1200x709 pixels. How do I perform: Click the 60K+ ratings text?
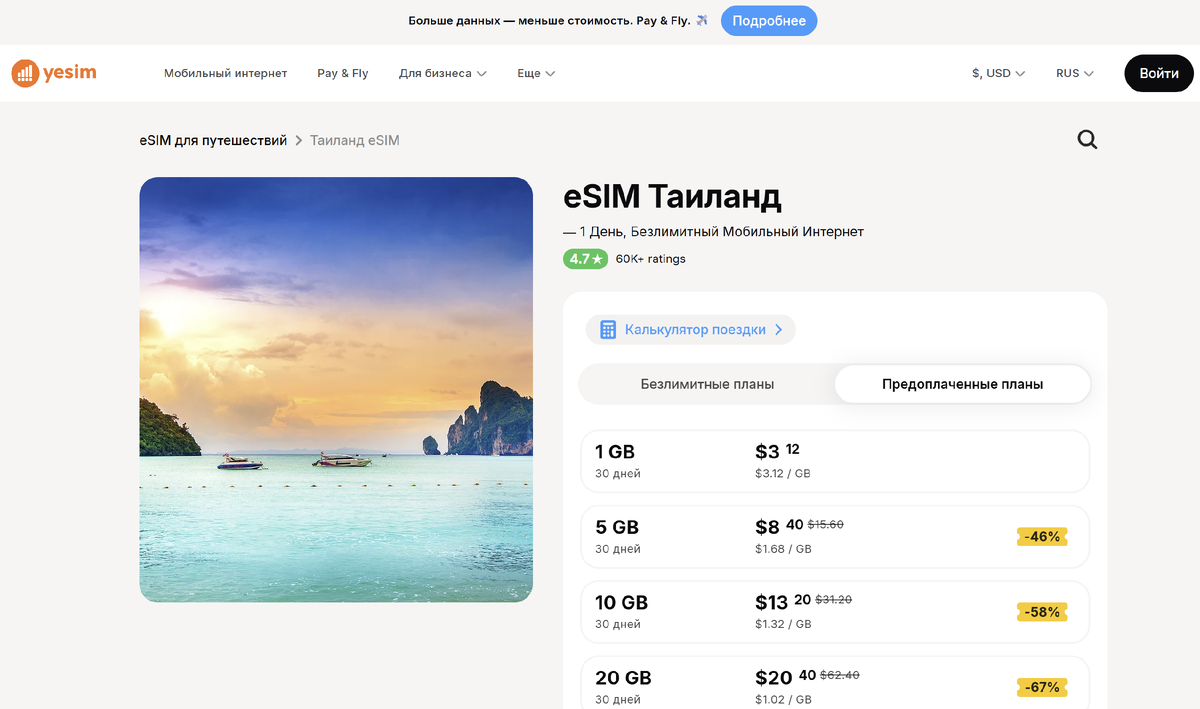click(651, 259)
